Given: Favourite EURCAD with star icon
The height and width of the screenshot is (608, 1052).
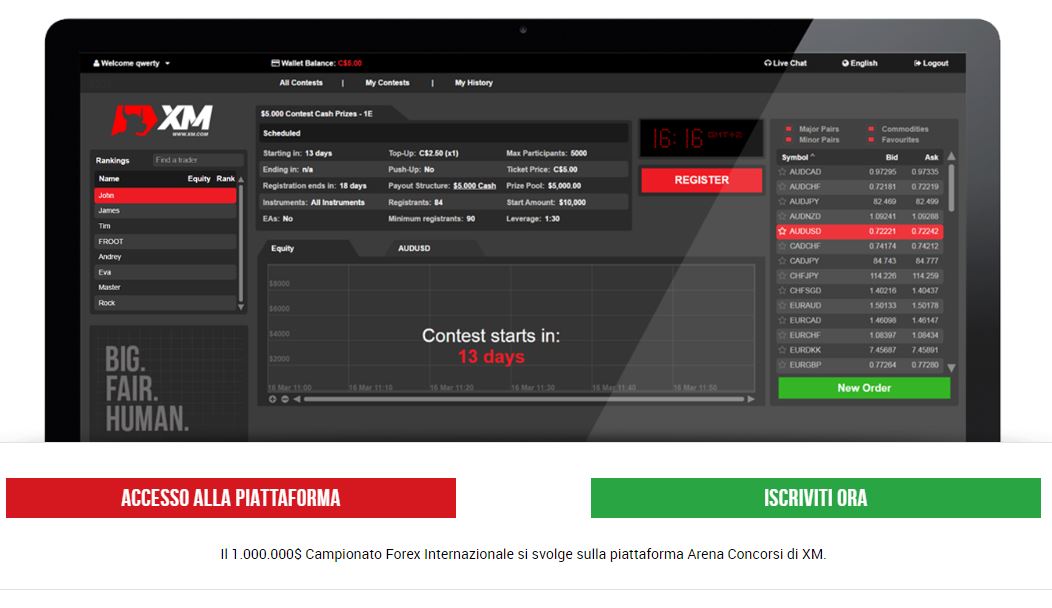Looking at the screenshot, I should (x=782, y=320).
